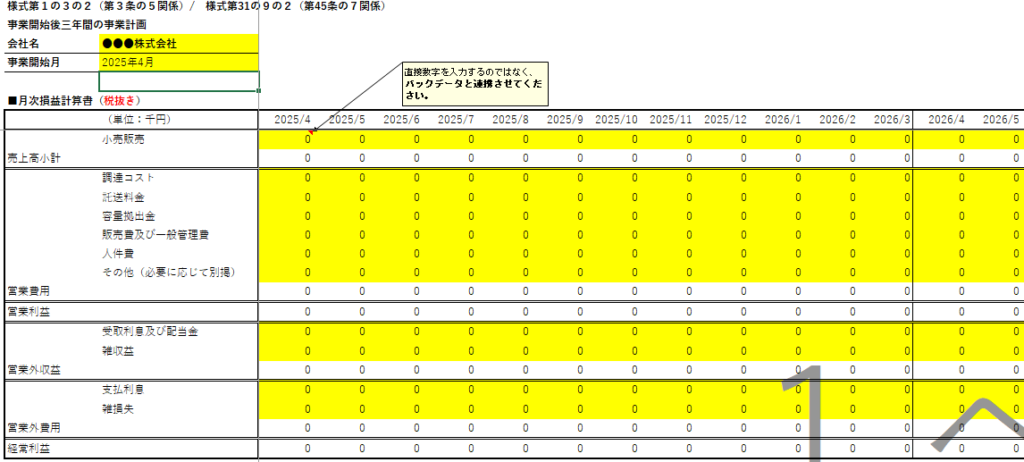Select 受取利息及び配当金 value under 2025/10
This screenshot has height=462, width=1024.
617,331
